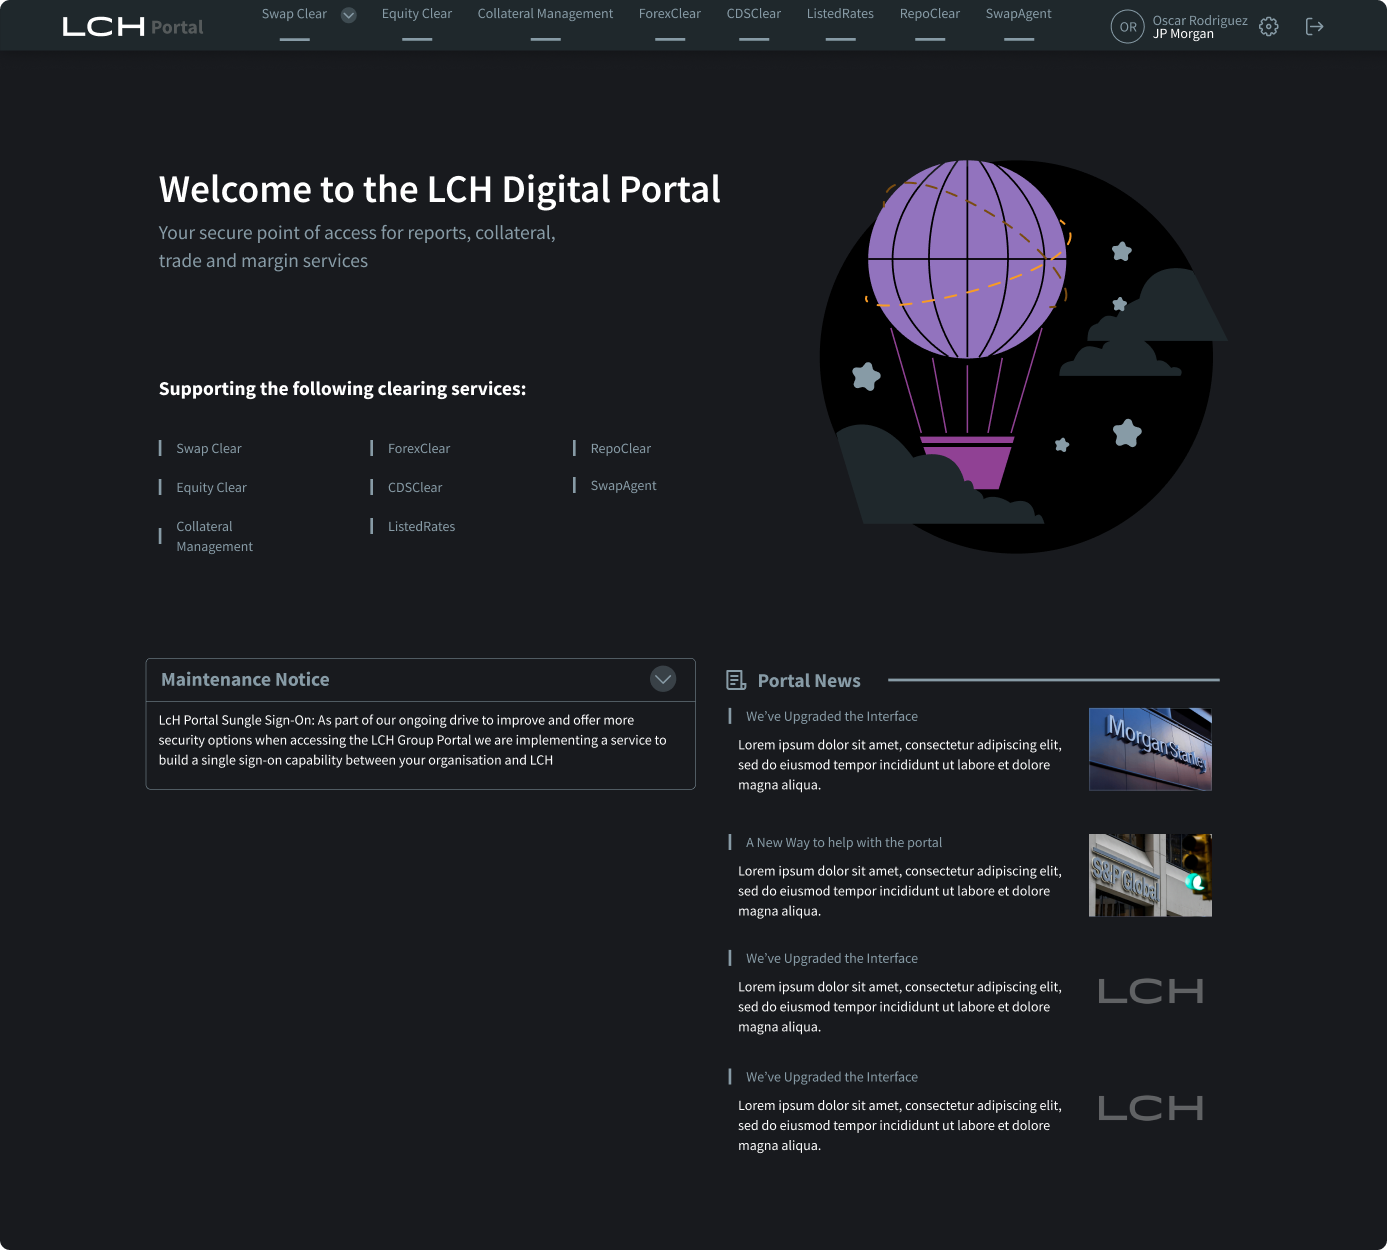This screenshot has width=1387, height=1250.
Task: Click SwapAgent in clearing services list
Action: 623,486
